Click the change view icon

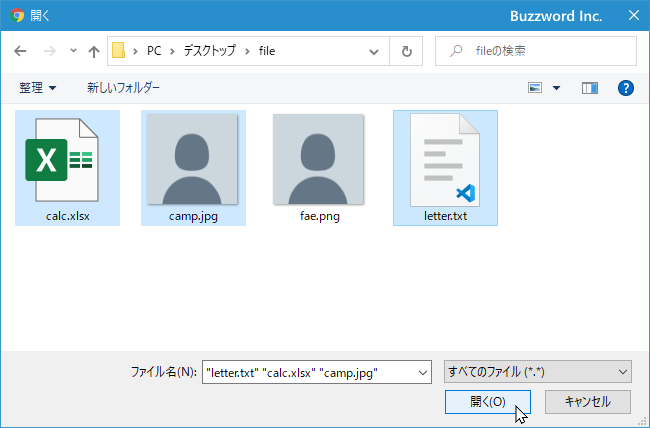coord(535,88)
